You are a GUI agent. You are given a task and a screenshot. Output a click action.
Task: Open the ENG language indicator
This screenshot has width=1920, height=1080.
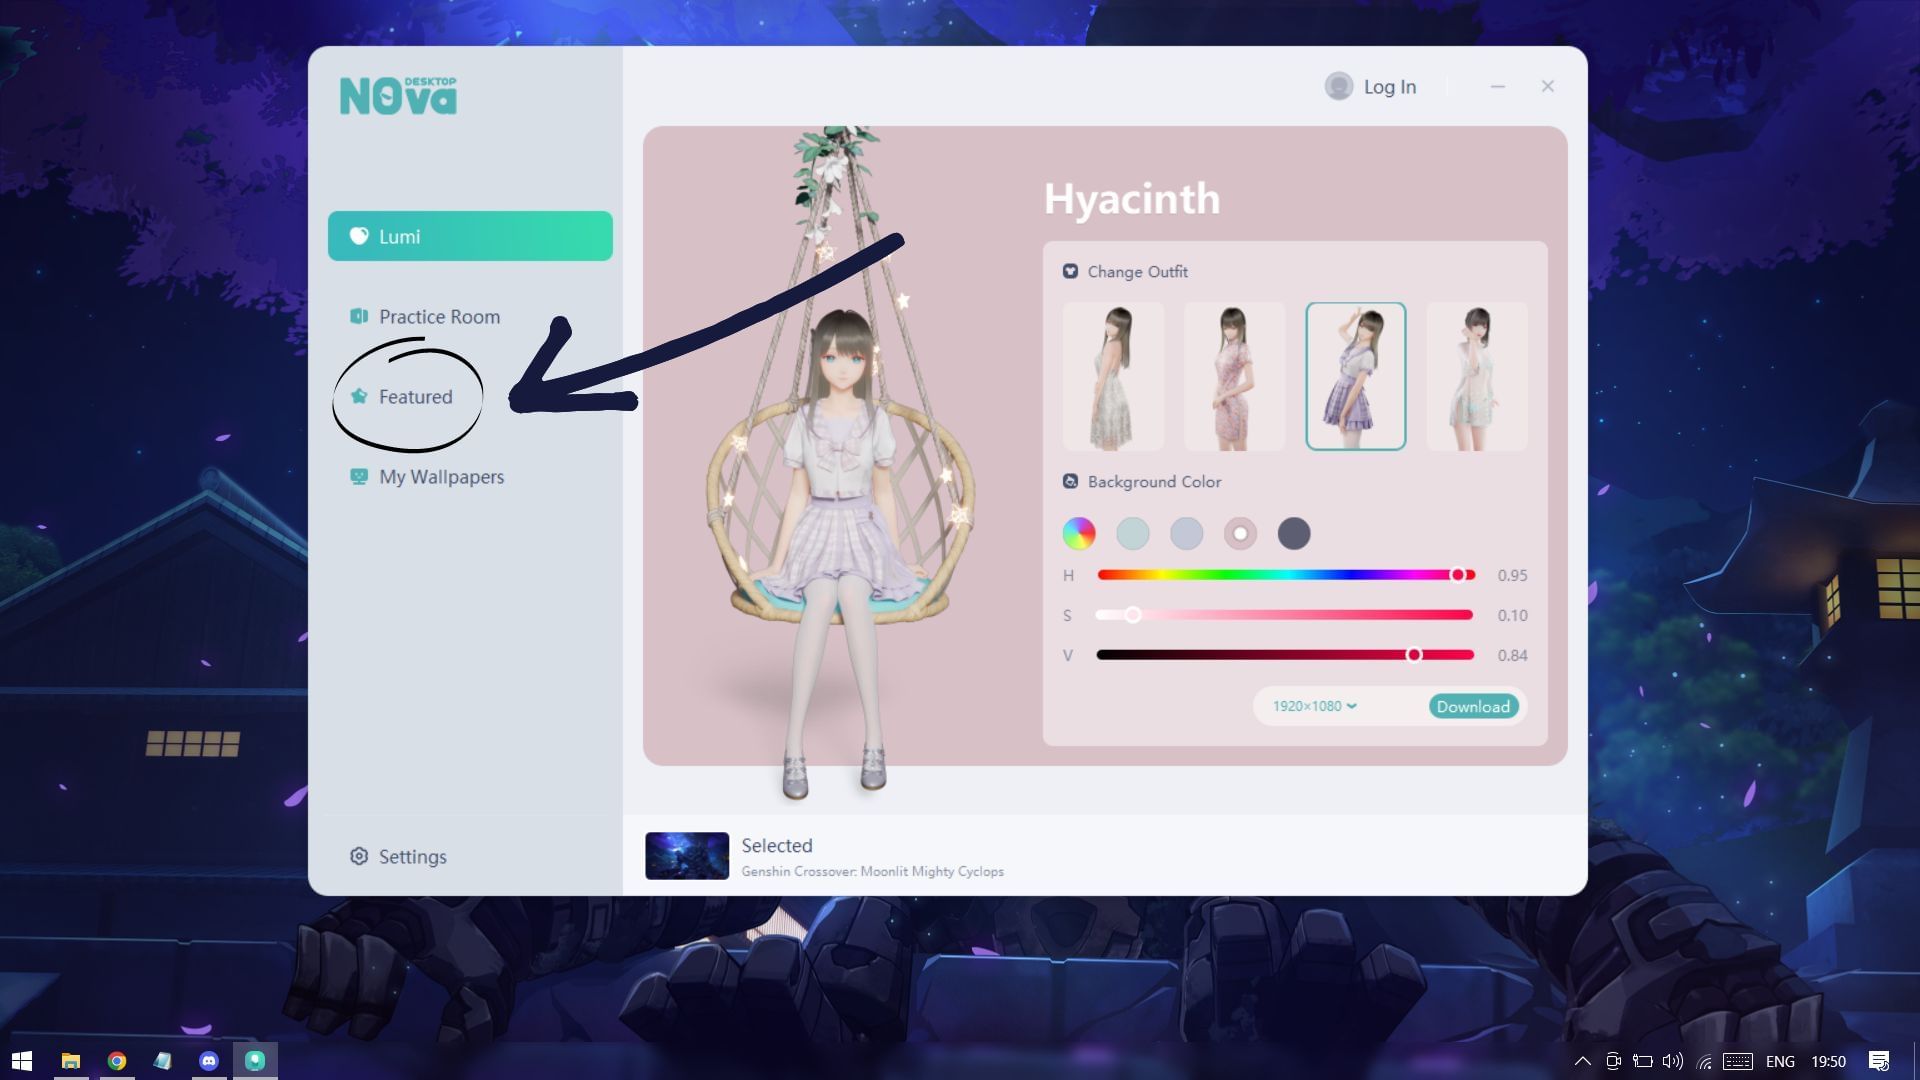[x=1779, y=1061]
